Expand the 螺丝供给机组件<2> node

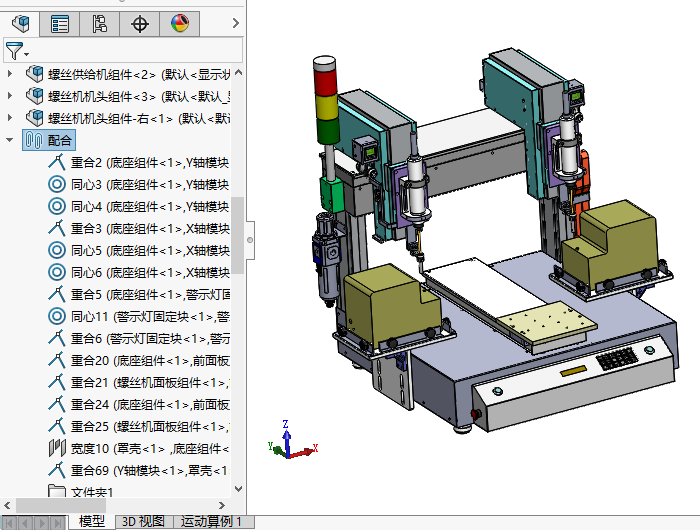[10, 73]
